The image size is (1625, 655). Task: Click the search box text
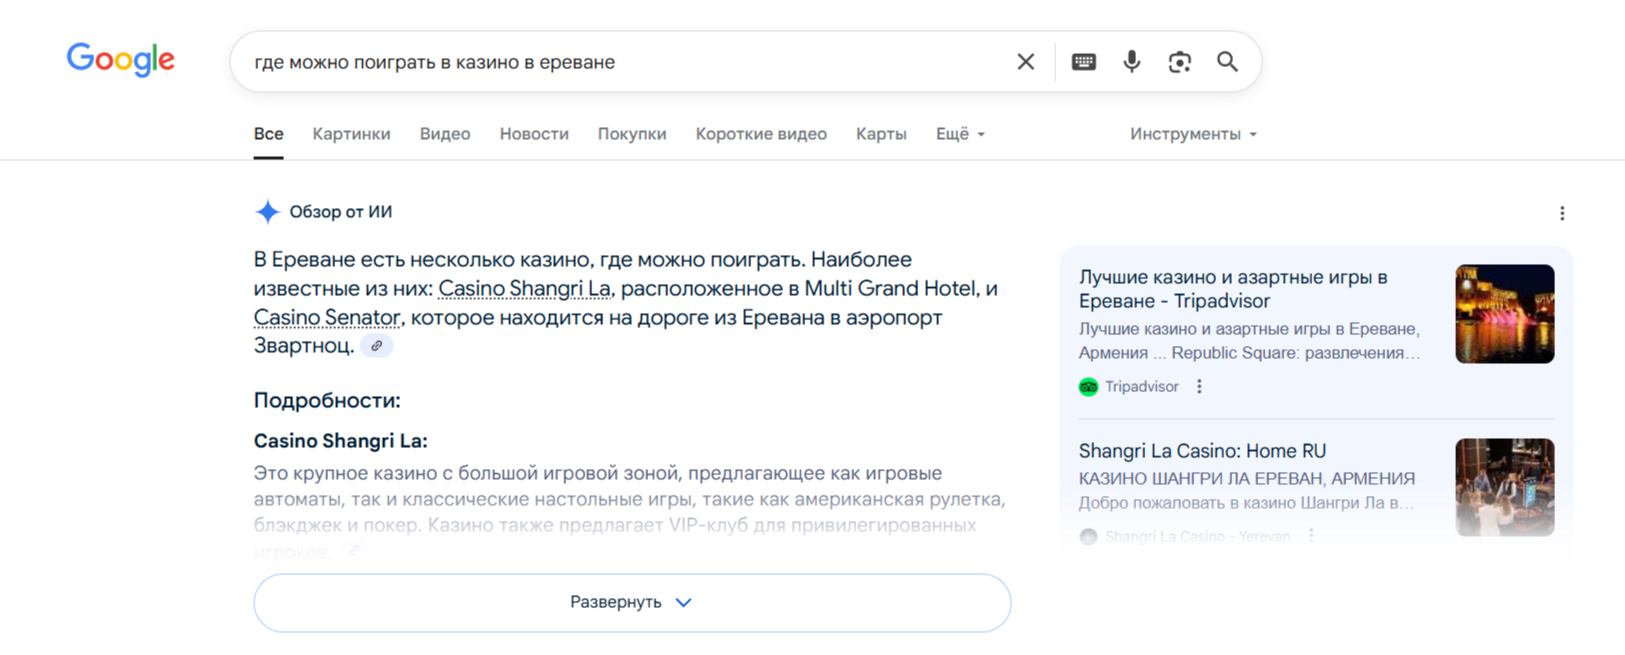click(x=434, y=62)
